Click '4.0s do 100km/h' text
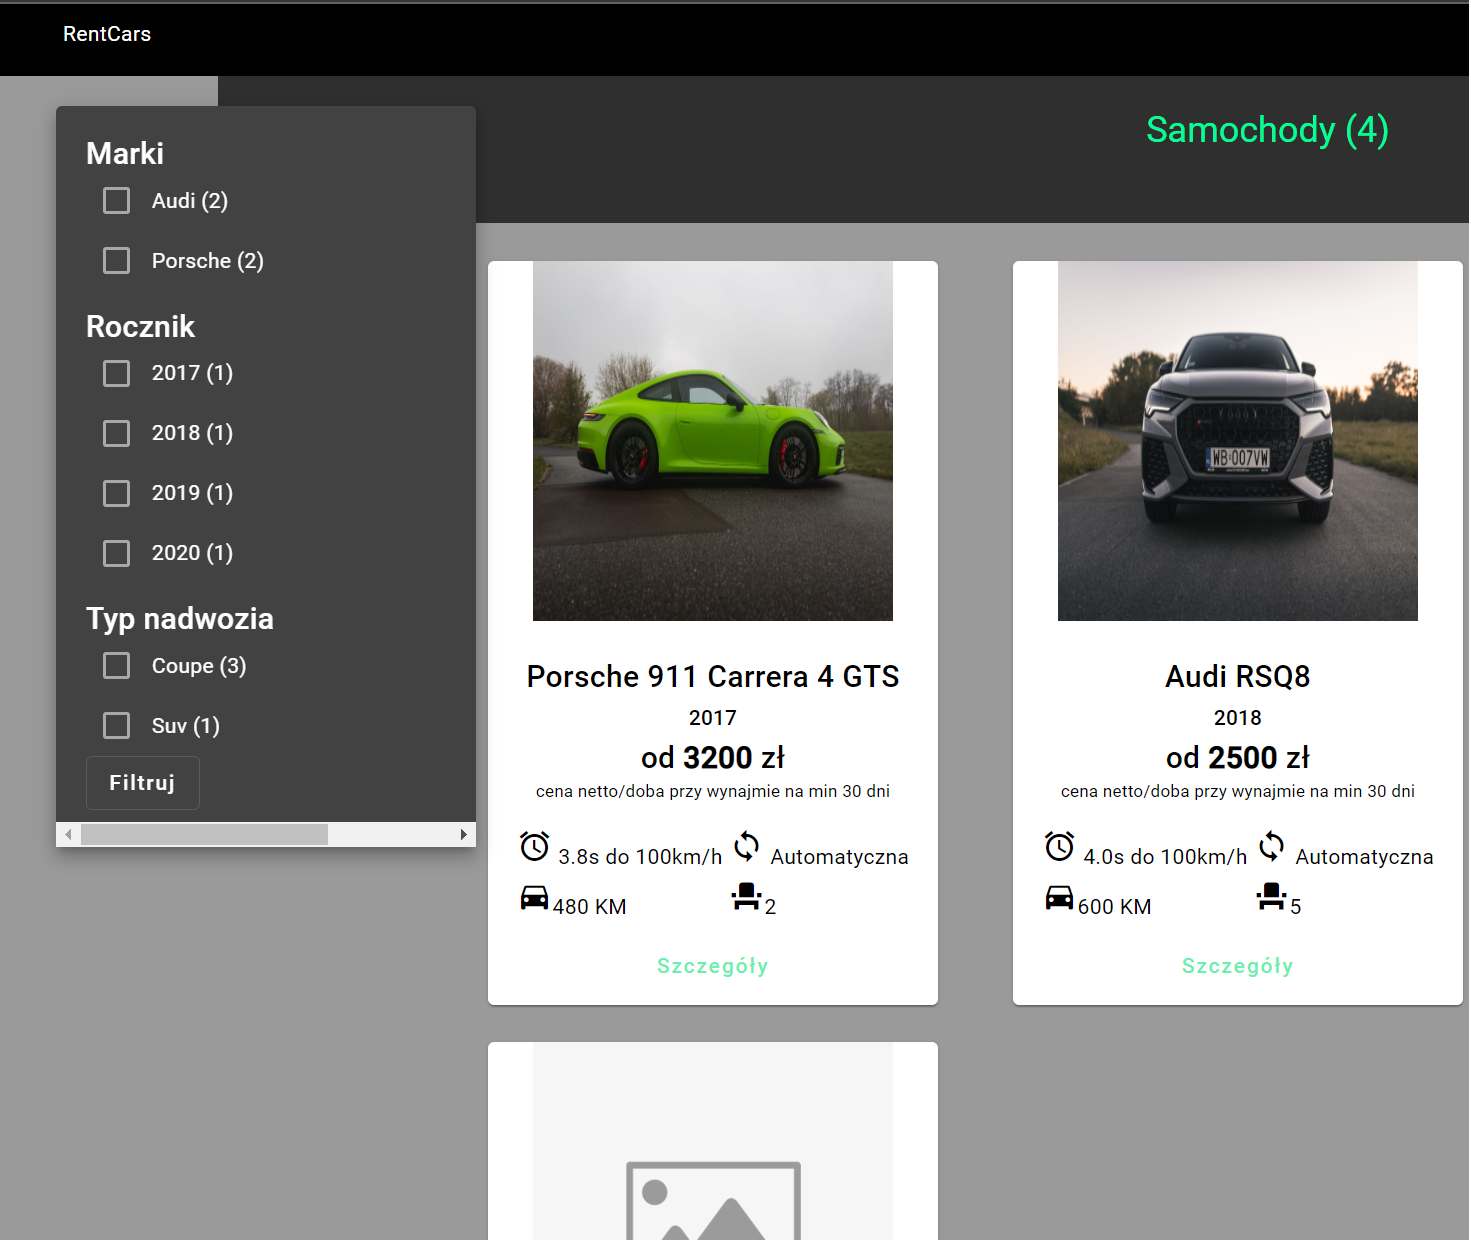 click(1165, 857)
